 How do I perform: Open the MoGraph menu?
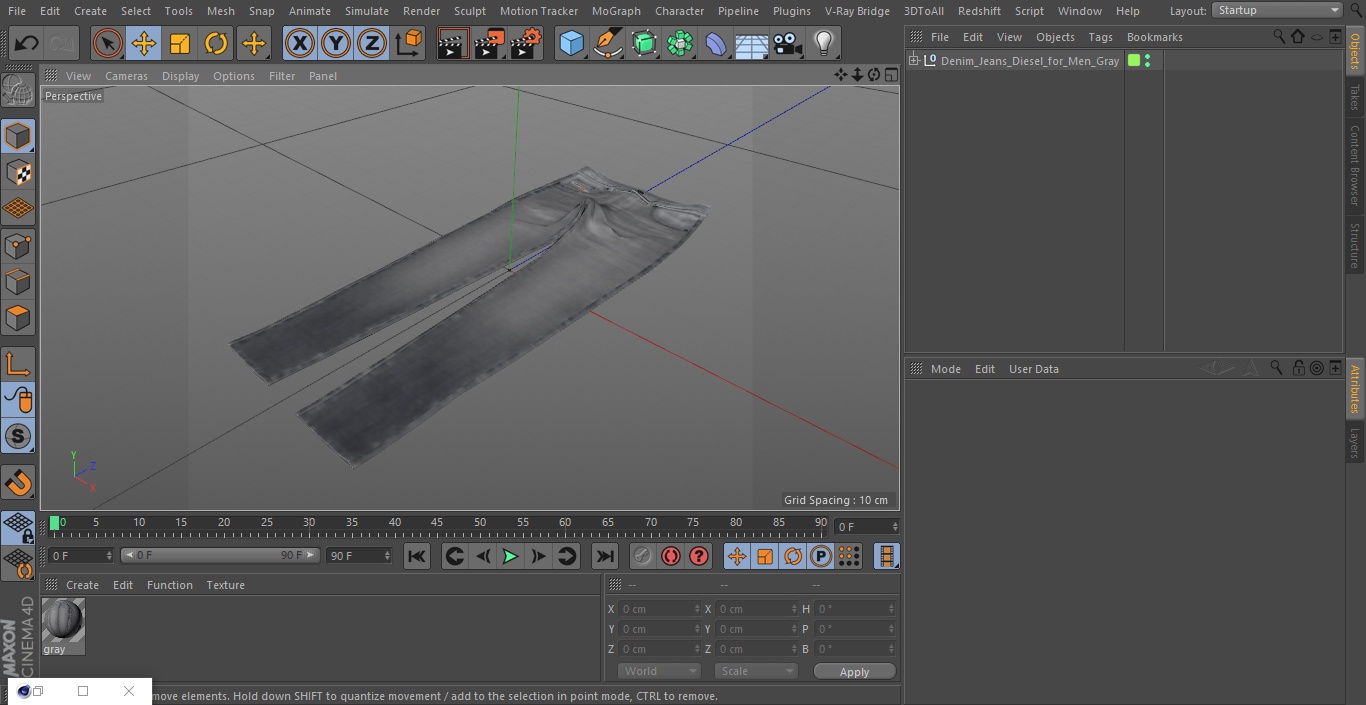pos(616,11)
